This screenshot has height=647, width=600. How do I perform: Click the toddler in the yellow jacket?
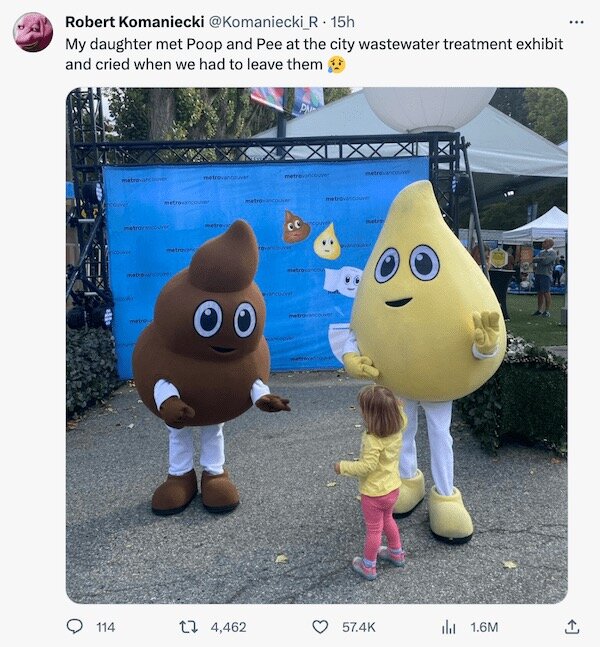tap(376, 481)
